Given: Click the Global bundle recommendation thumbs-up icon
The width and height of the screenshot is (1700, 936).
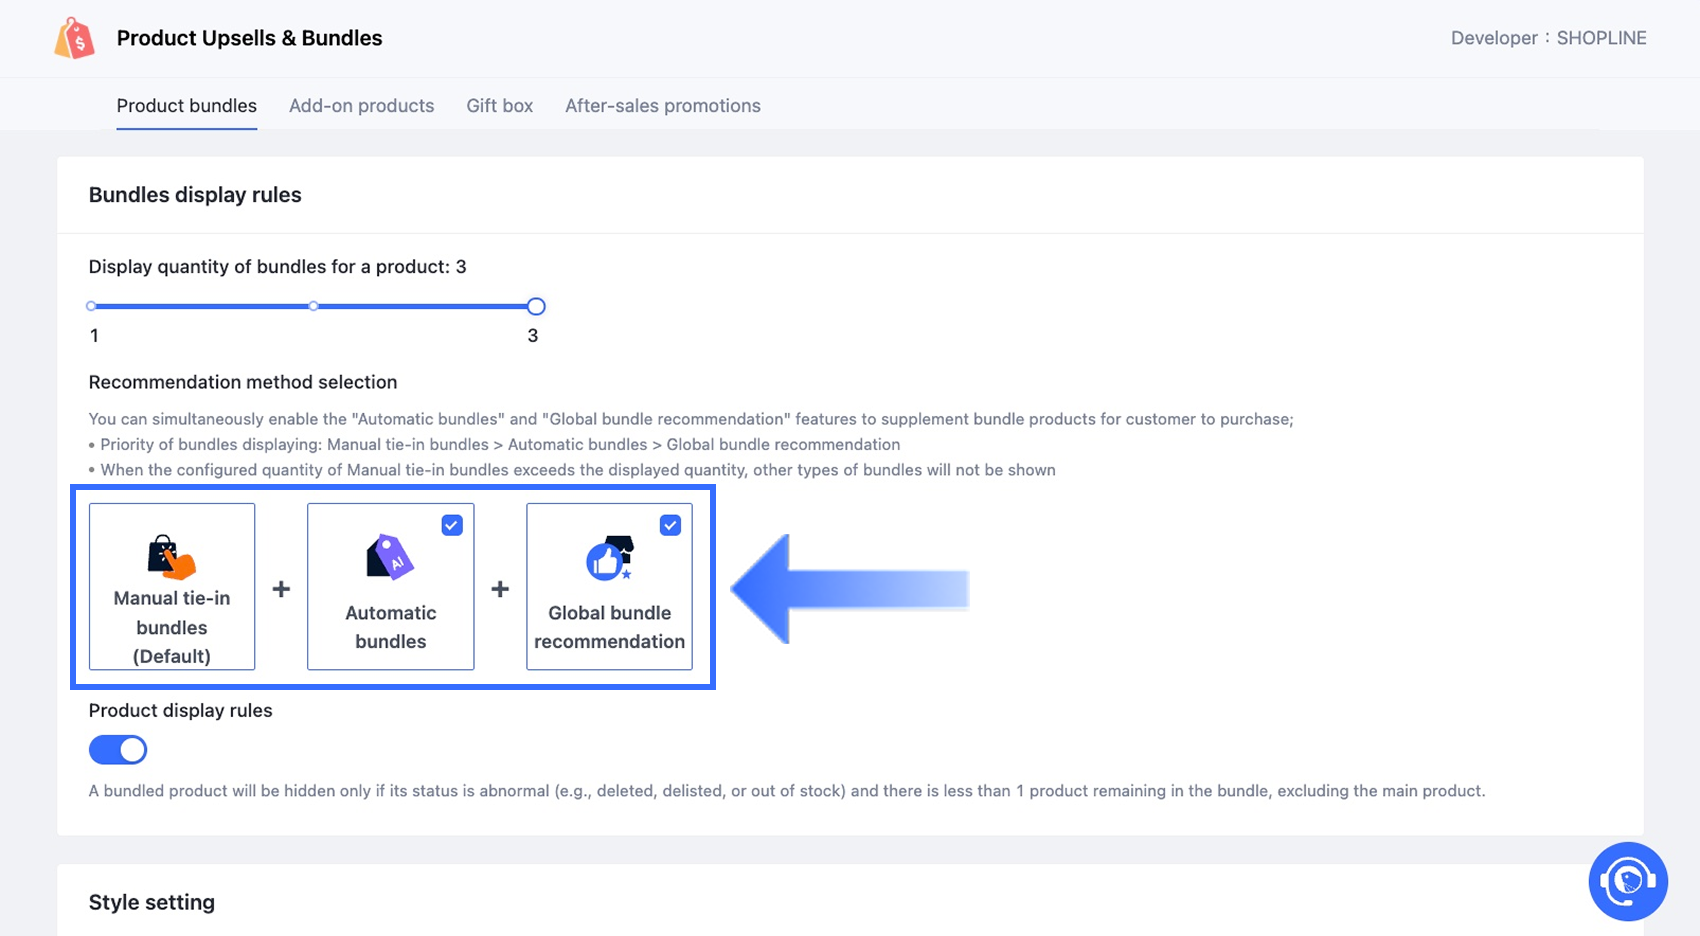Looking at the screenshot, I should (609, 558).
